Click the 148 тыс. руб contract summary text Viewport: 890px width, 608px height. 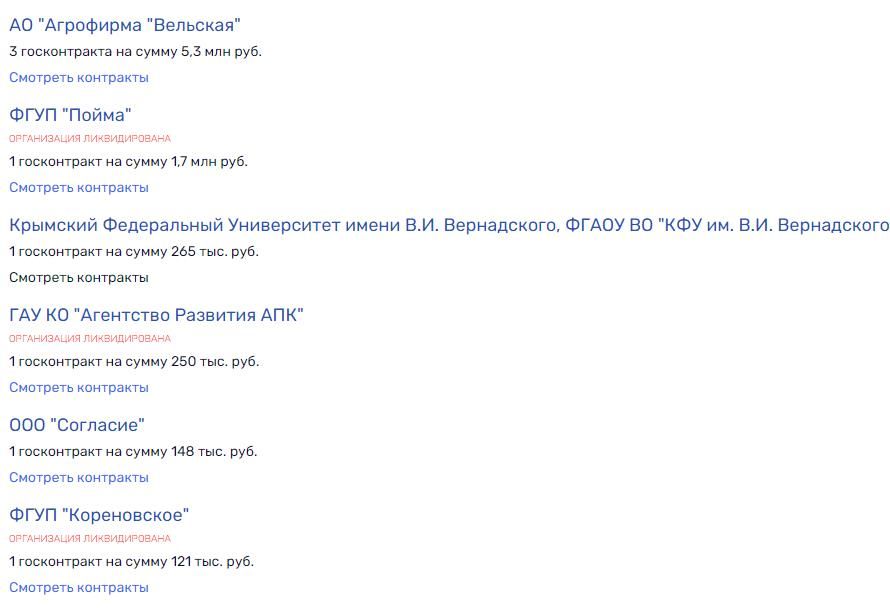pyautogui.click(x=128, y=451)
